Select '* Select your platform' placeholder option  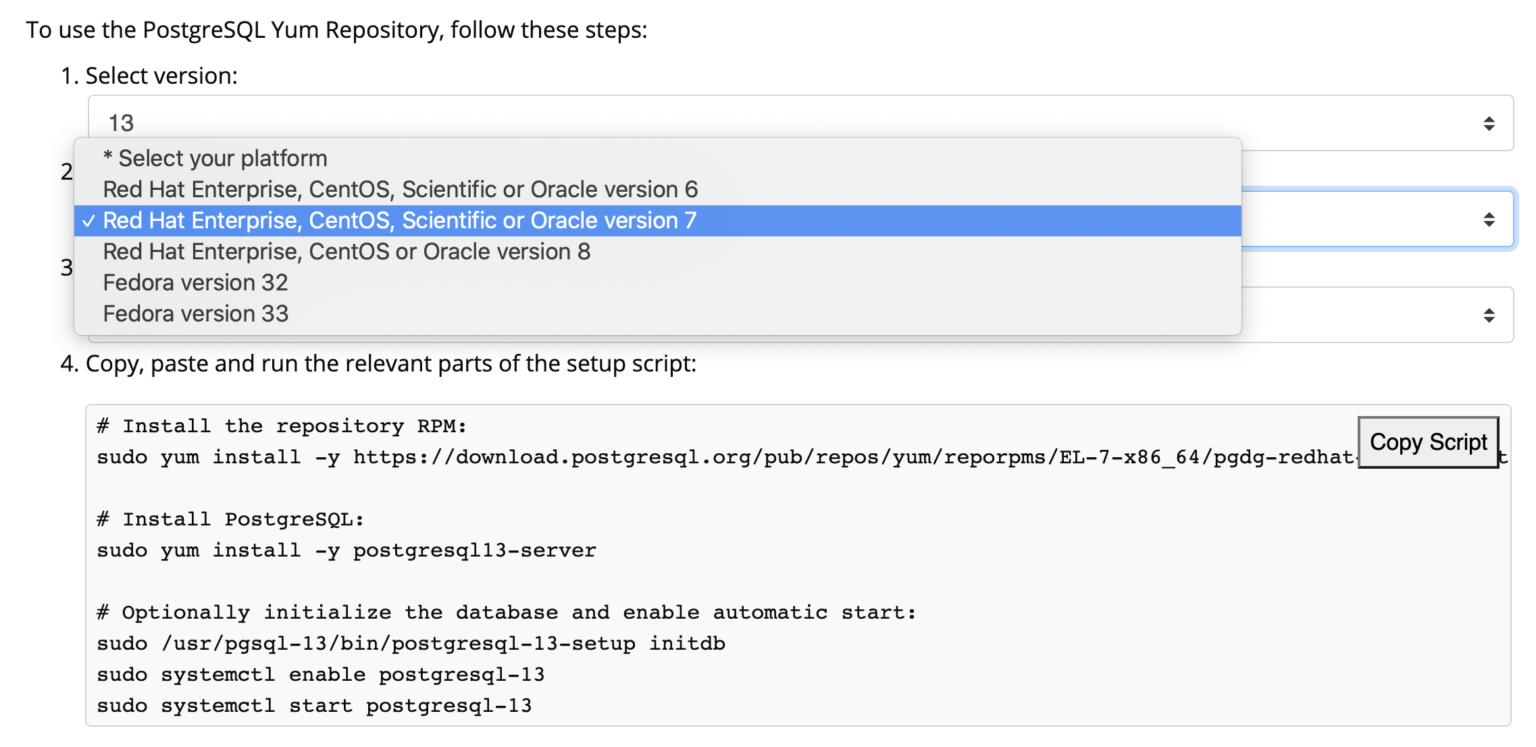point(658,158)
